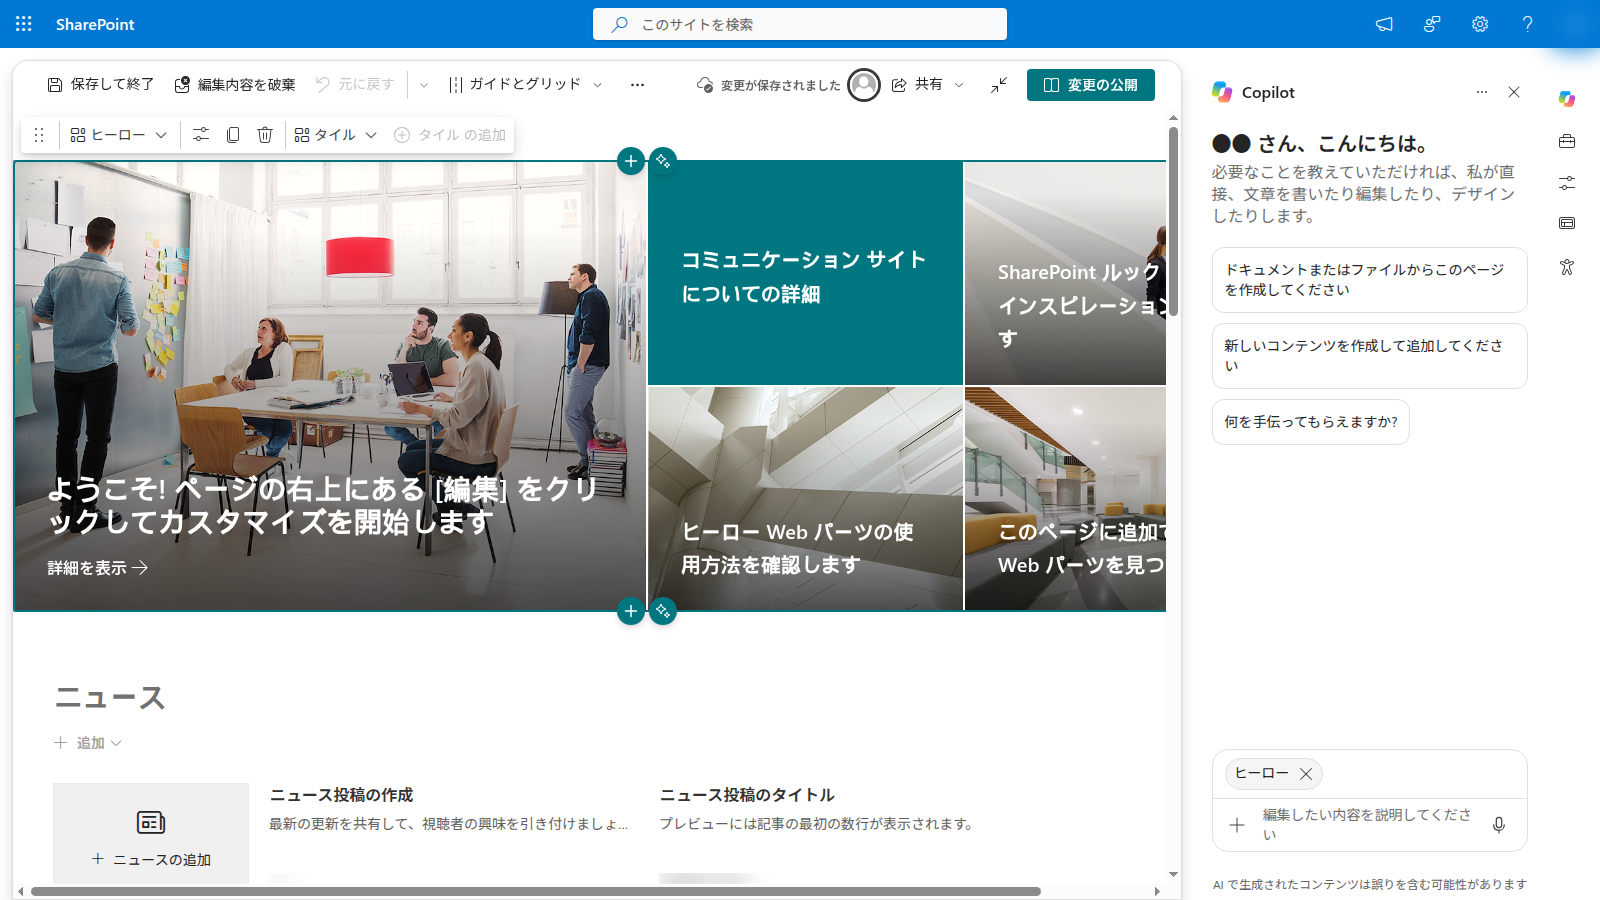The height and width of the screenshot is (900, 1600).
Task: Open the ガイドとグリッド dropdown
Action: (x=526, y=85)
